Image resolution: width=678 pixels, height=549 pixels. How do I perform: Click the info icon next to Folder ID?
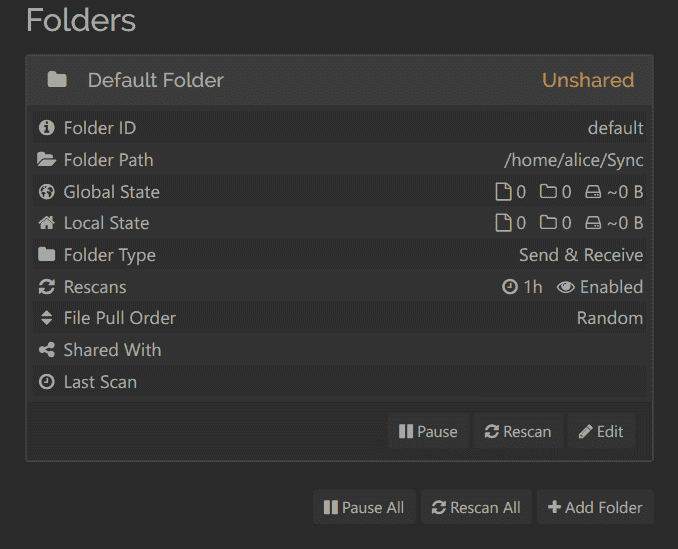pyautogui.click(x=46, y=128)
